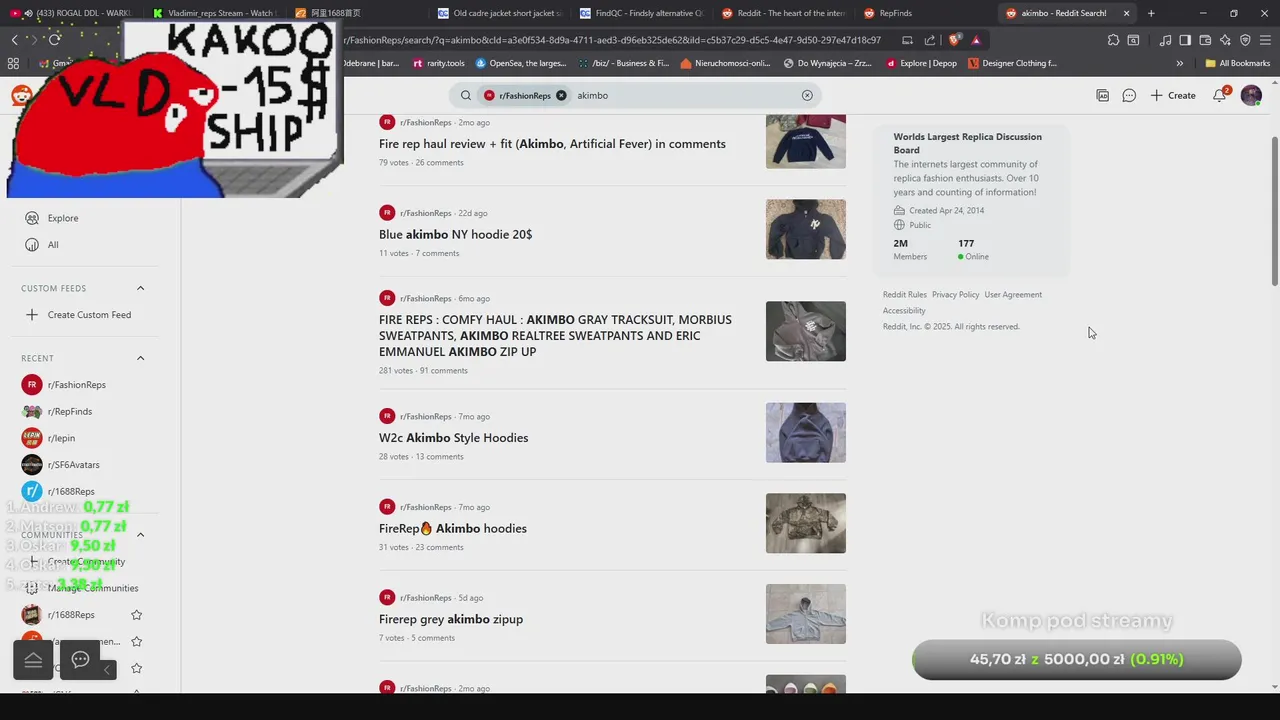Open the Explore Depop bookmark
Viewport: 1280px width, 720px height.
tap(921, 63)
